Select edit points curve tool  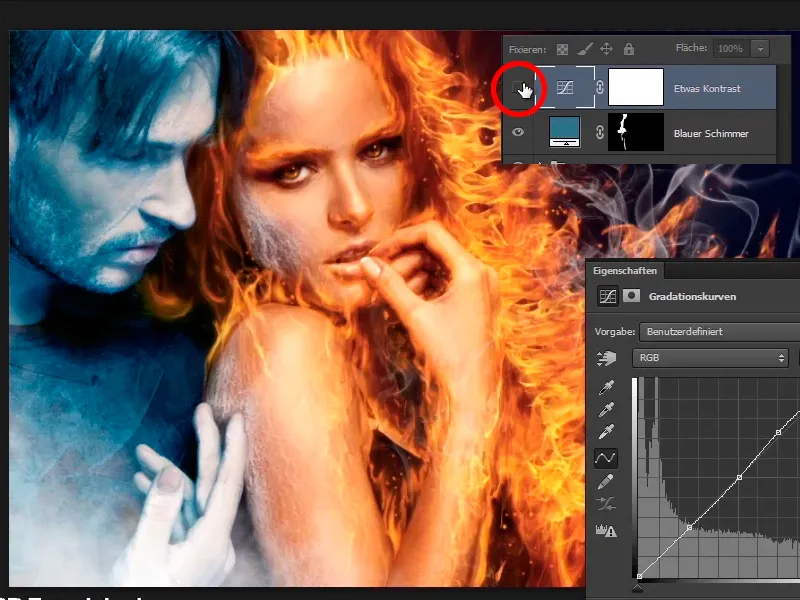pyautogui.click(x=606, y=458)
